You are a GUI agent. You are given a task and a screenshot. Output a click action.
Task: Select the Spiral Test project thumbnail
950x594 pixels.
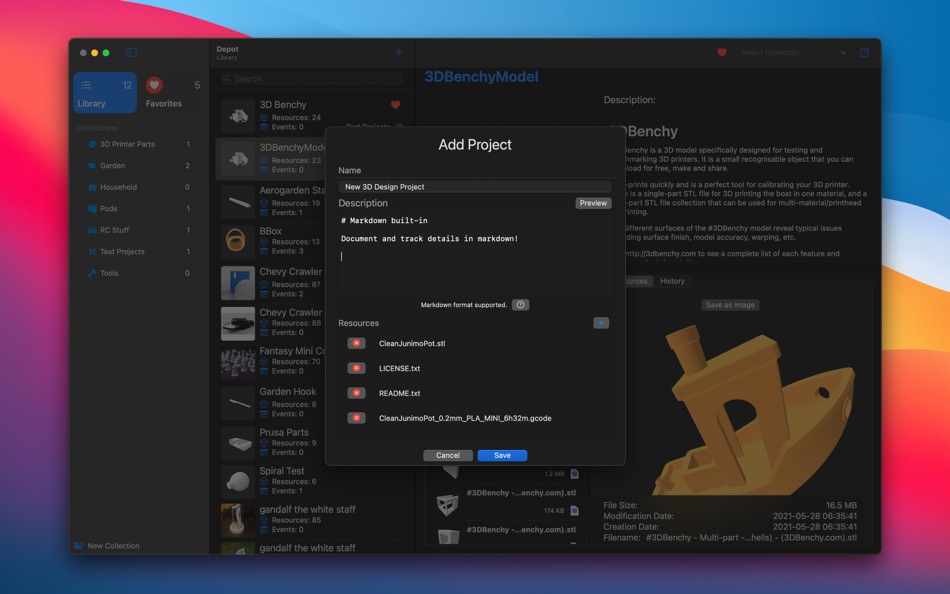[x=238, y=482]
